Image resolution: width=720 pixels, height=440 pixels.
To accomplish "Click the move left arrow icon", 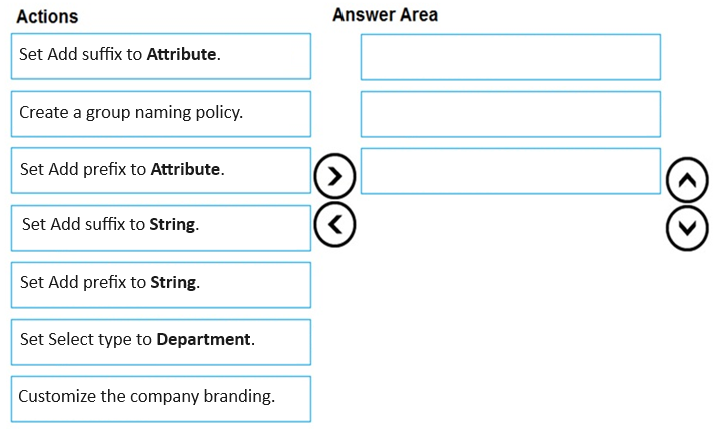I will click(334, 222).
